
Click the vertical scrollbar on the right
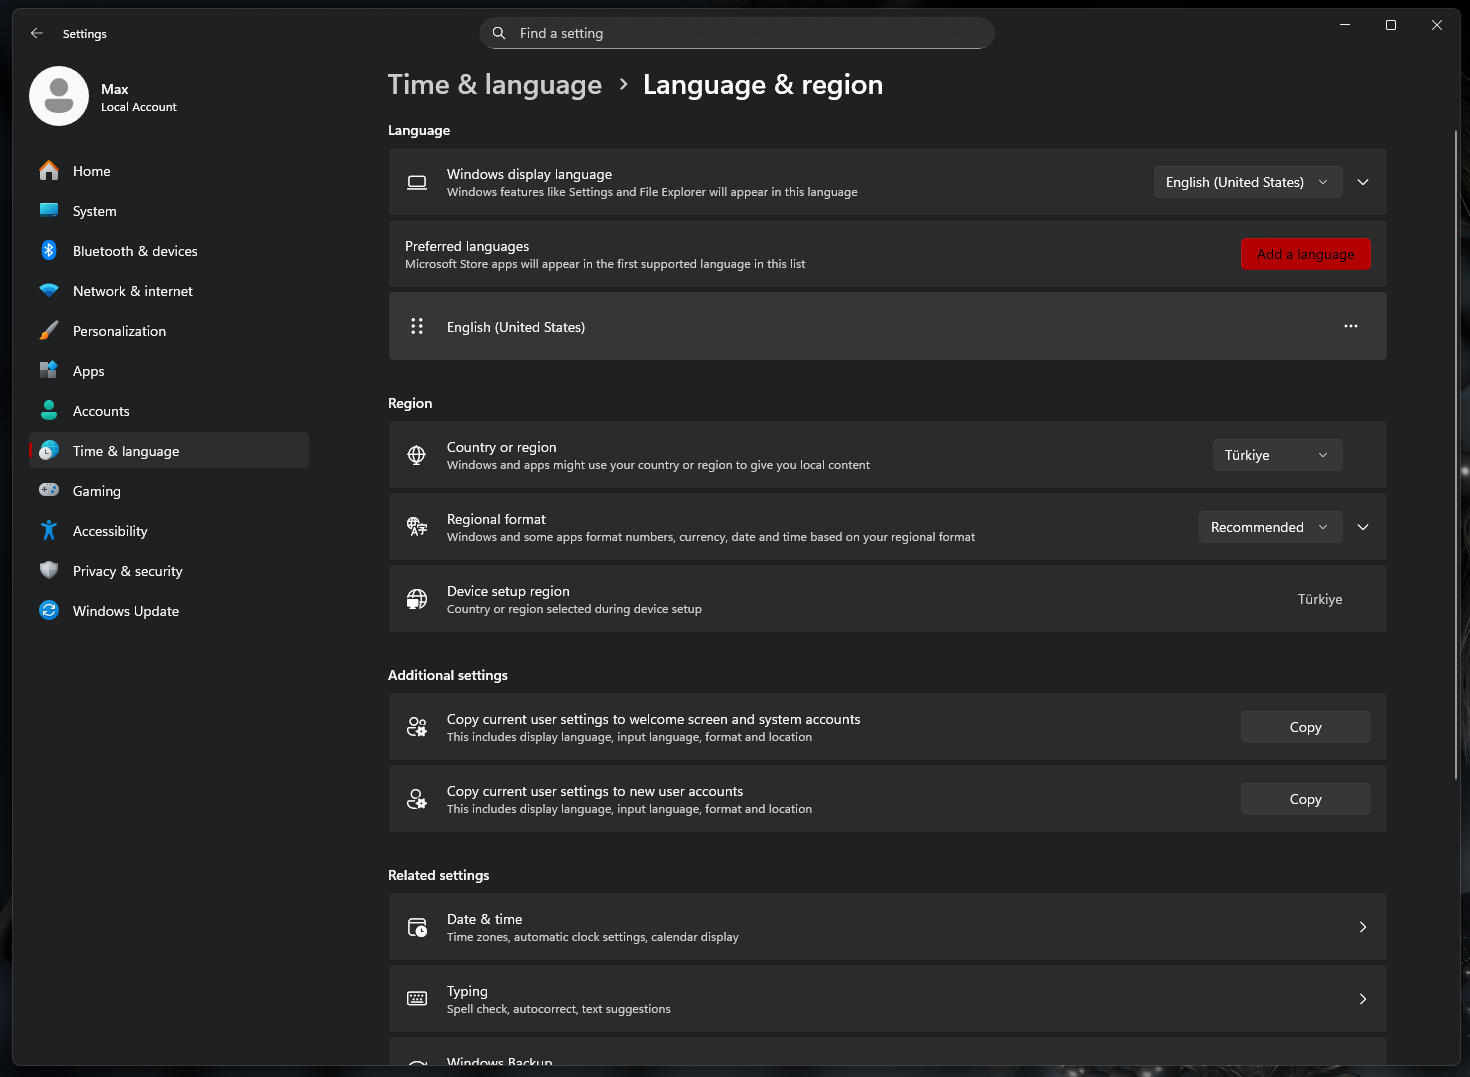pos(1456,455)
